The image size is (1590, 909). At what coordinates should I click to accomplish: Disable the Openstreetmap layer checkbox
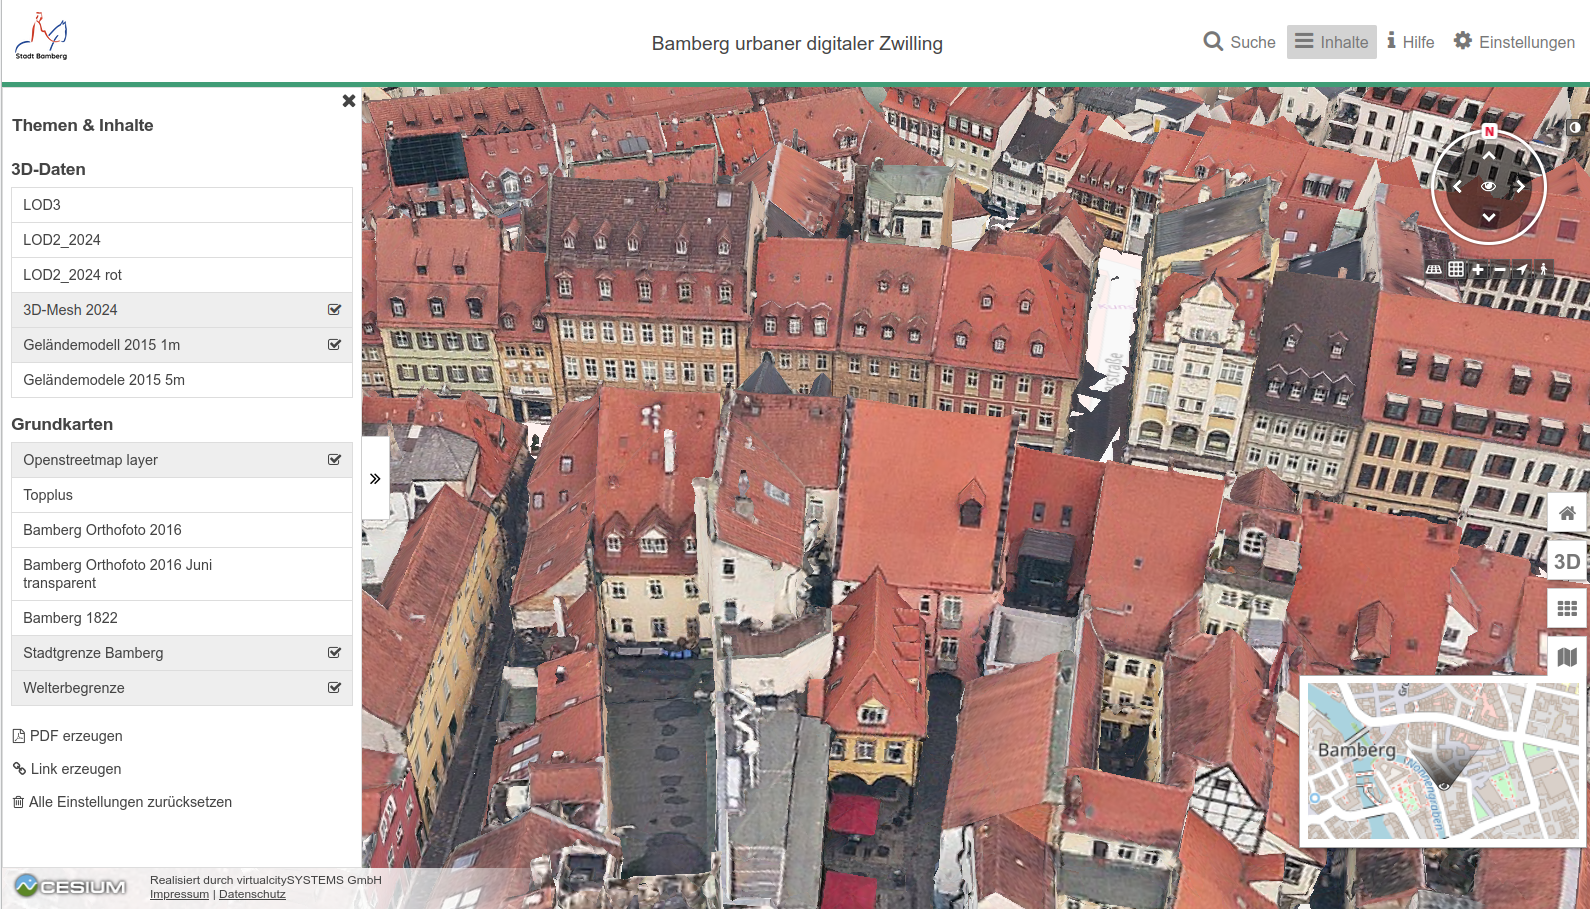pos(334,460)
